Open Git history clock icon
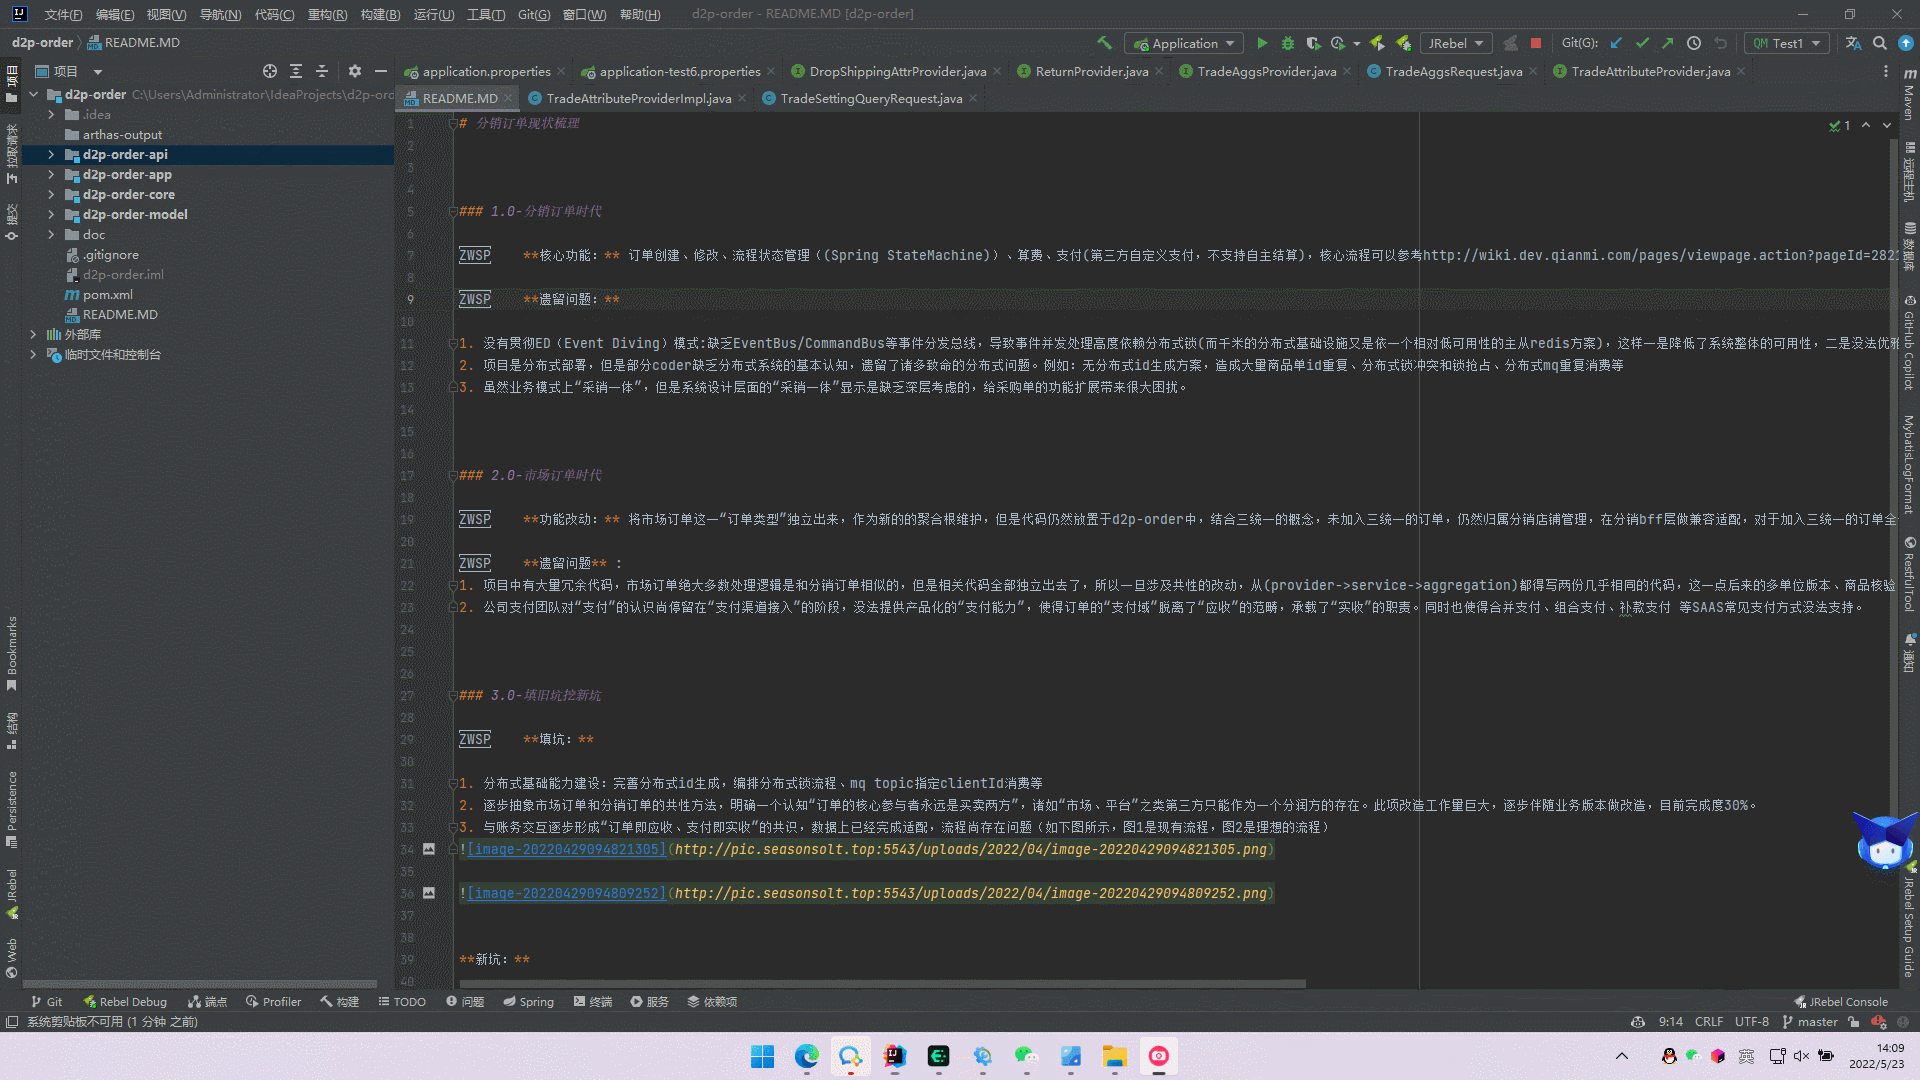Viewport: 1920px width, 1080px height. click(x=1694, y=43)
